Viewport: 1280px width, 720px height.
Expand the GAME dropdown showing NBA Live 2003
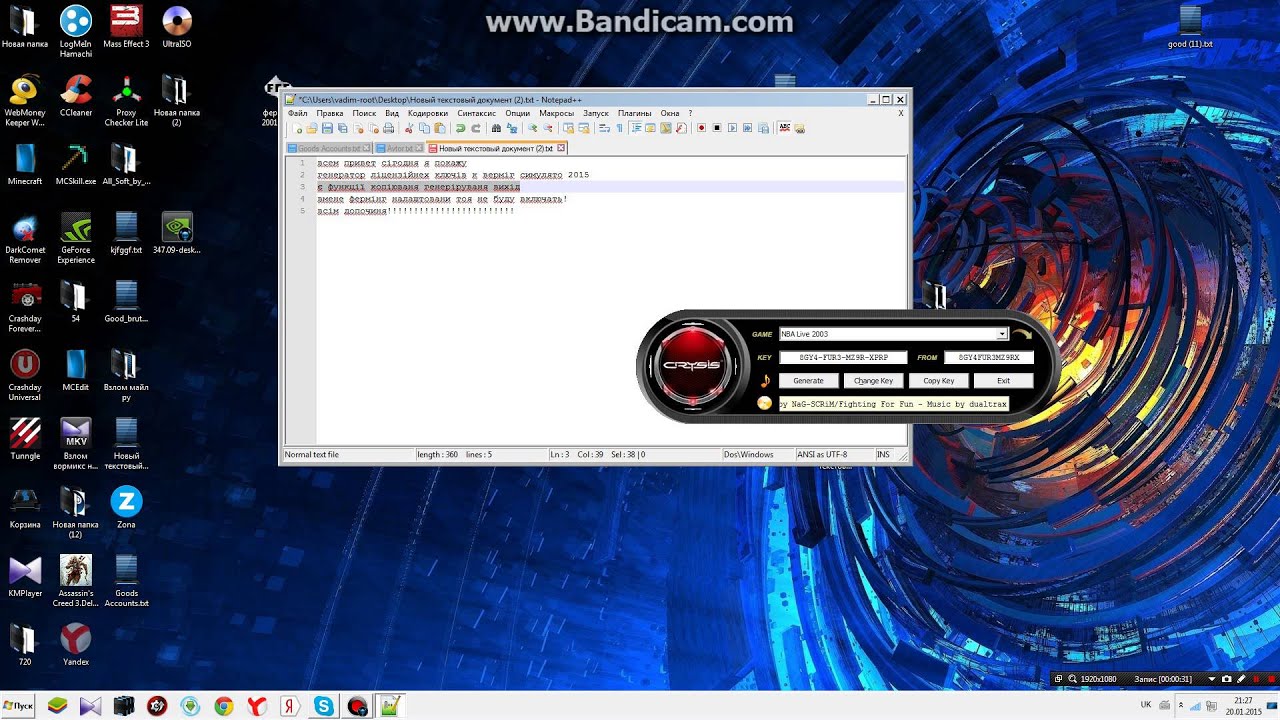point(1002,334)
